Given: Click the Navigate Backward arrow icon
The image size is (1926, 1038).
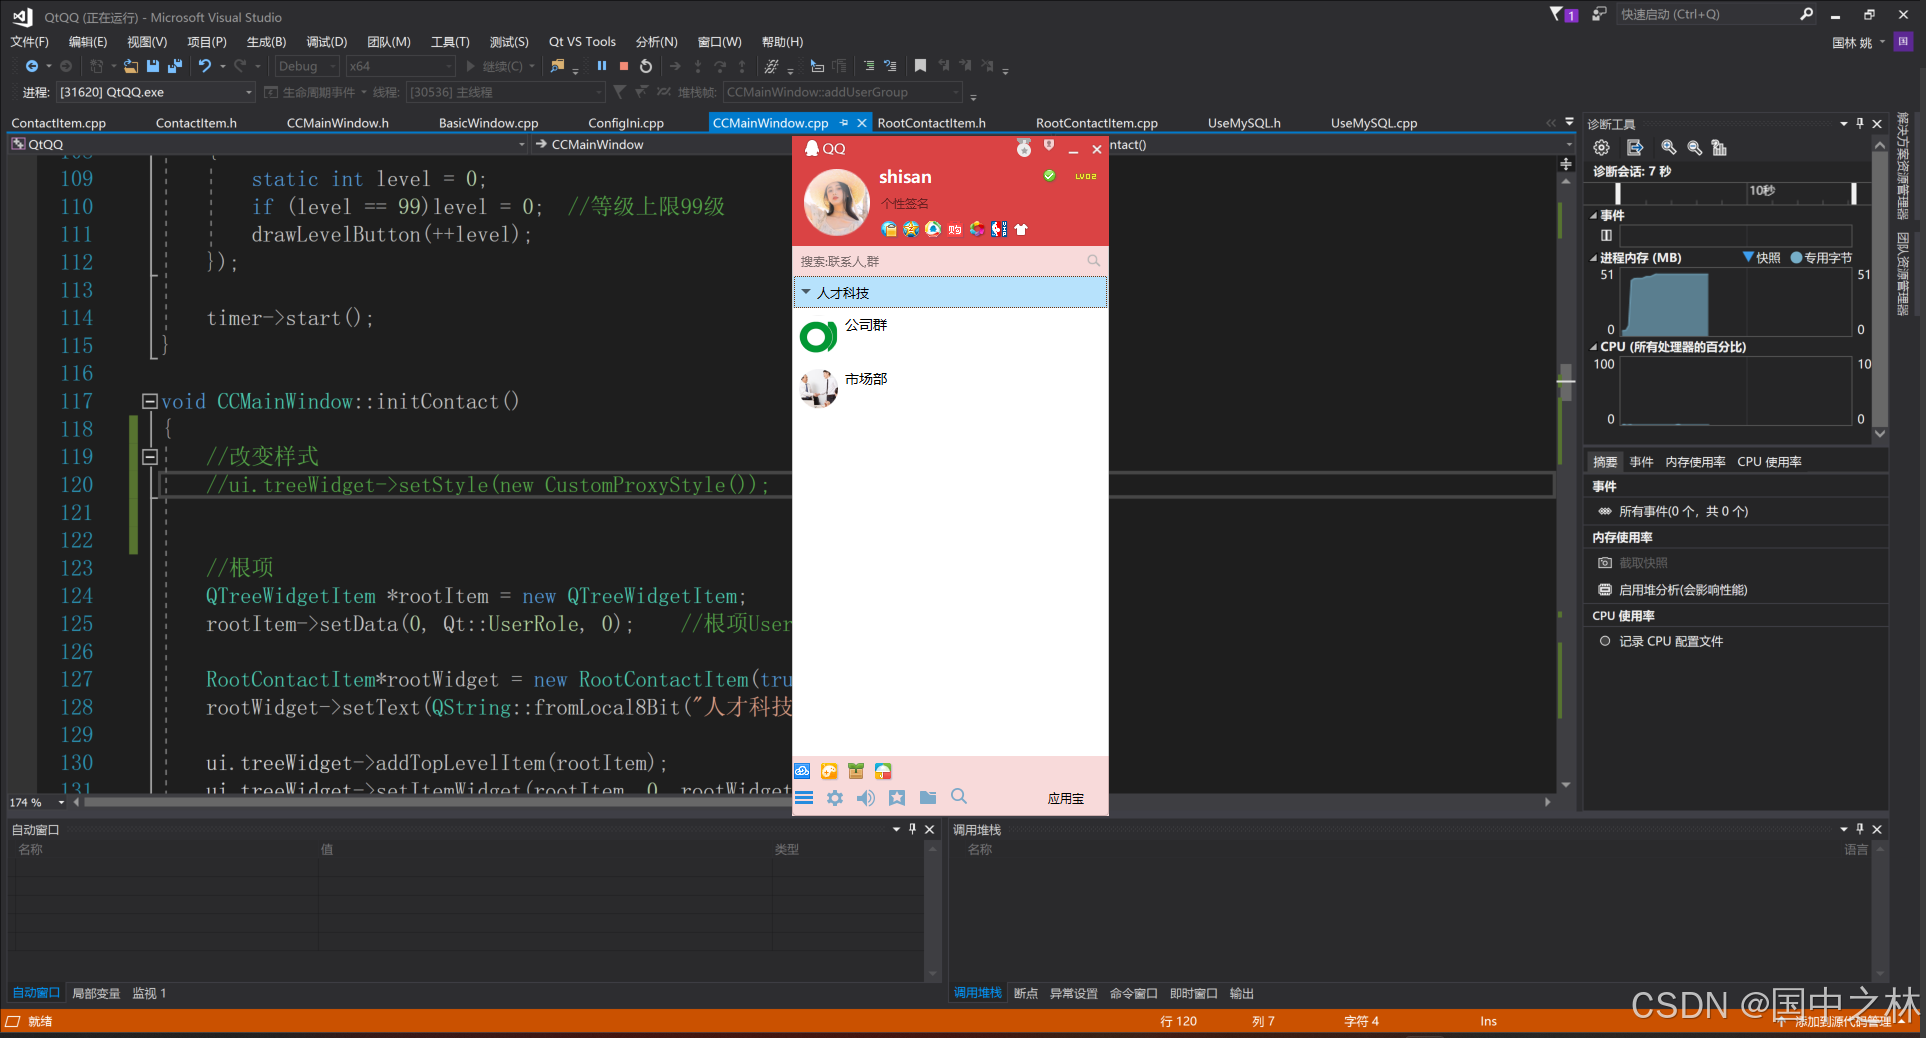Looking at the screenshot, I should pos(32,66).
